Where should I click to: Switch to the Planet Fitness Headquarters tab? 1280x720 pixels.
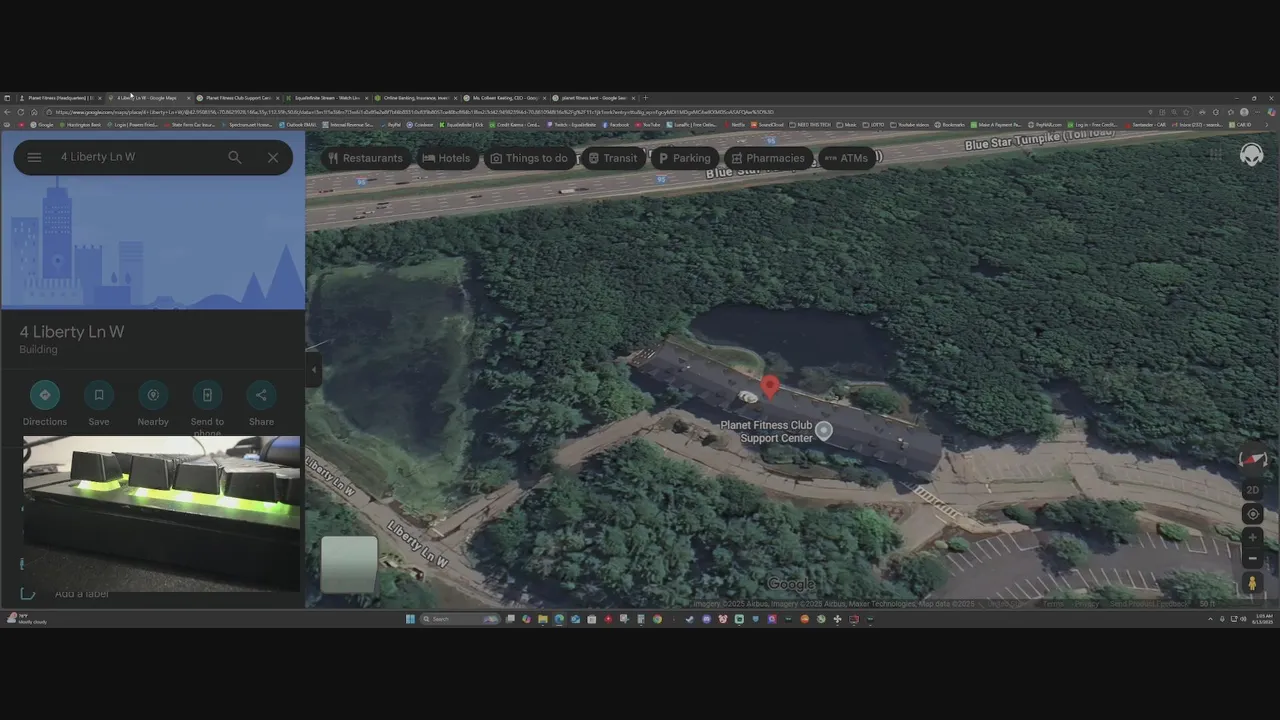tap(60, 98)
